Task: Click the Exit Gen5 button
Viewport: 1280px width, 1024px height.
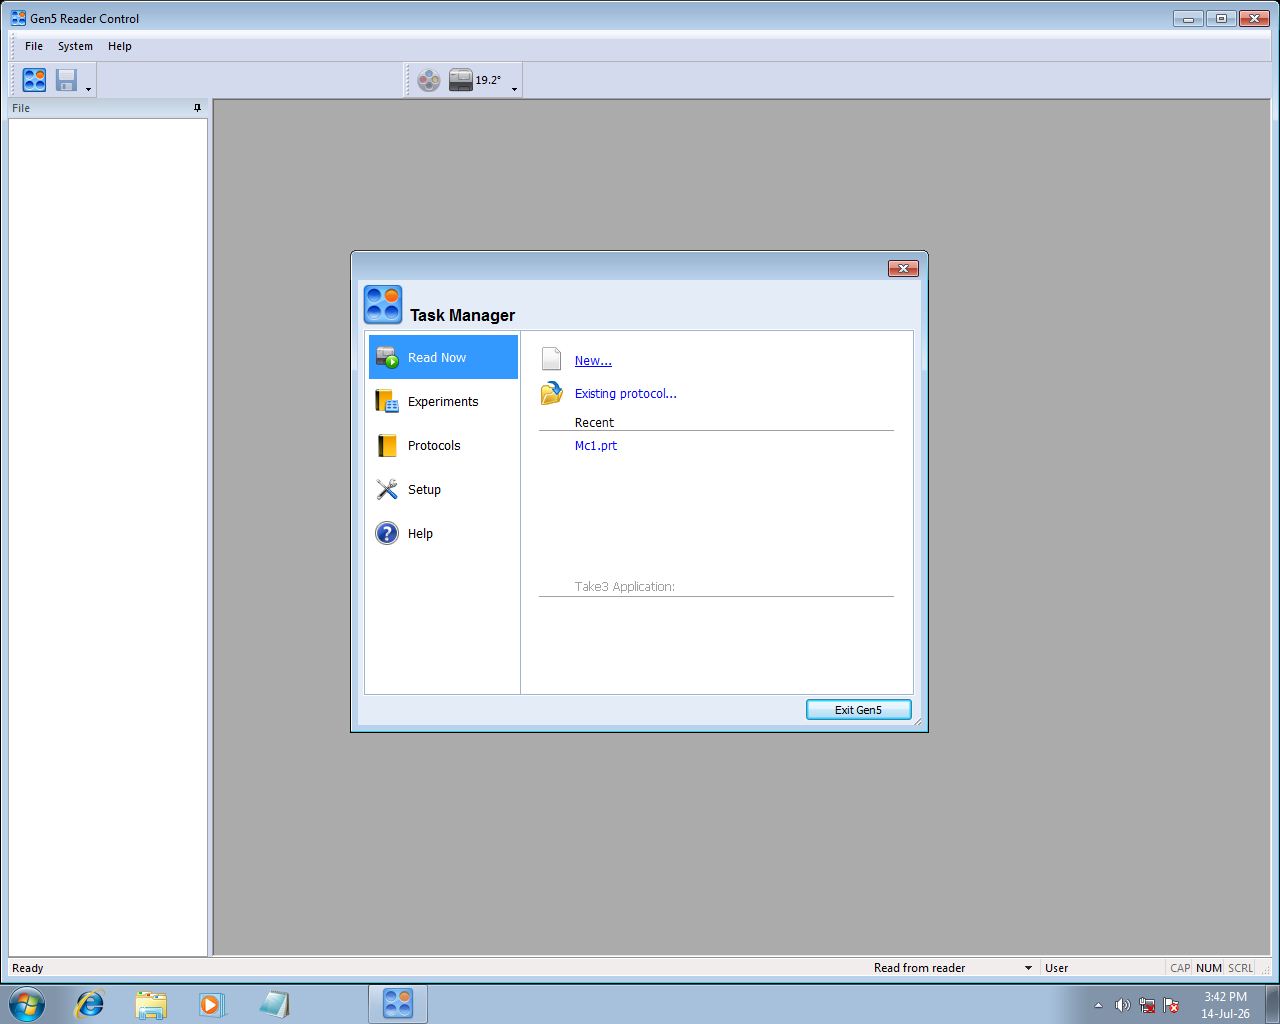Action: point(859,710)
